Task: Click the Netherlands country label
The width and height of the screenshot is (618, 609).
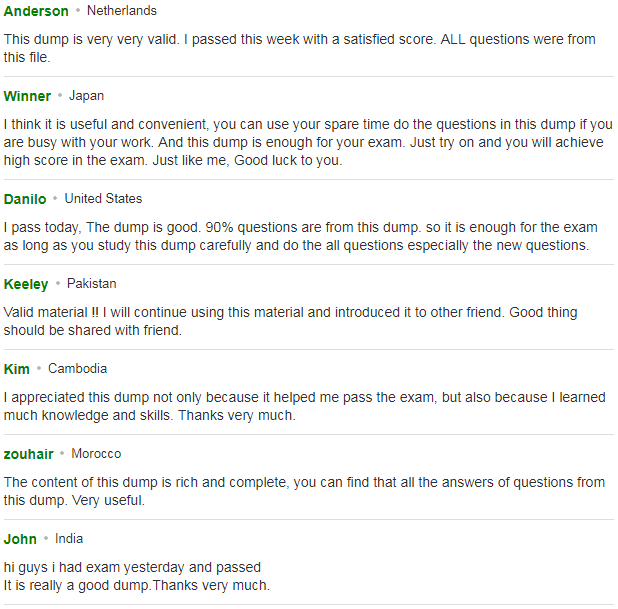Action: (122, 11)
